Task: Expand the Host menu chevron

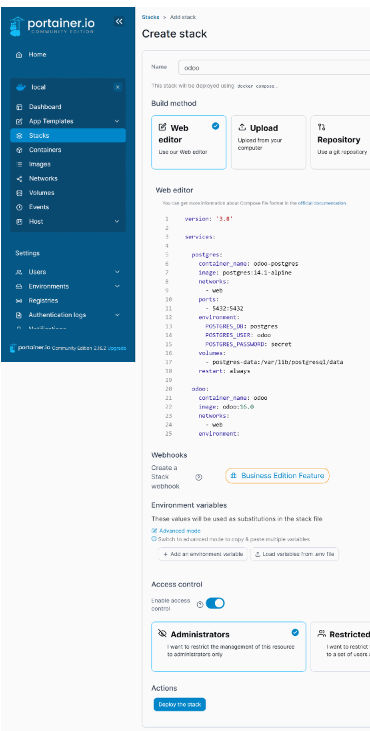Action: (x=117, y=221)
